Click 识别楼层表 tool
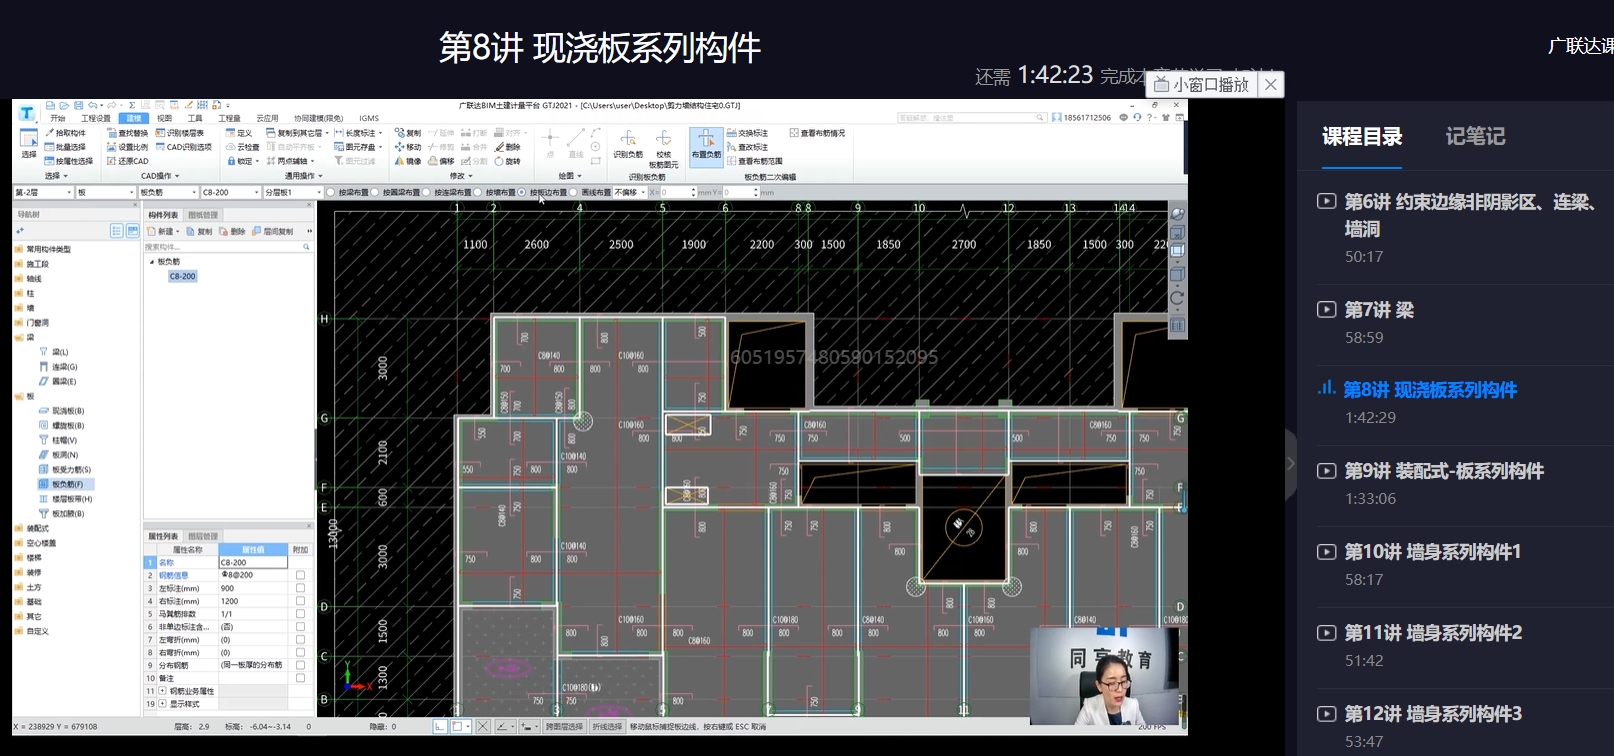This screenshot has width=1614, height=756. point(180,133)
